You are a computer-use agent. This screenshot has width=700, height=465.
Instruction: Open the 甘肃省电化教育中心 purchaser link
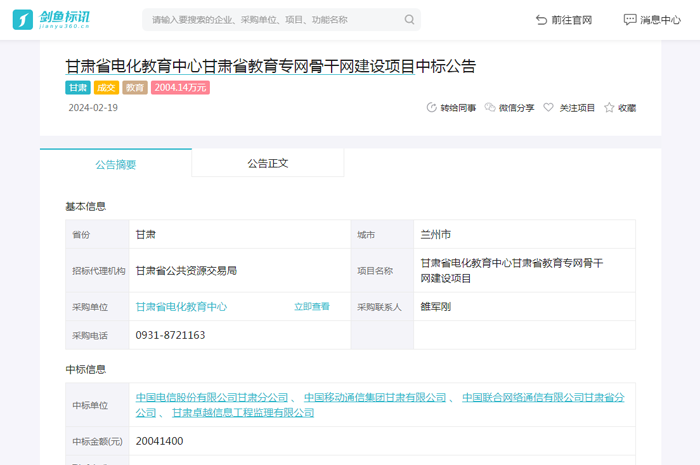(181, 307)
